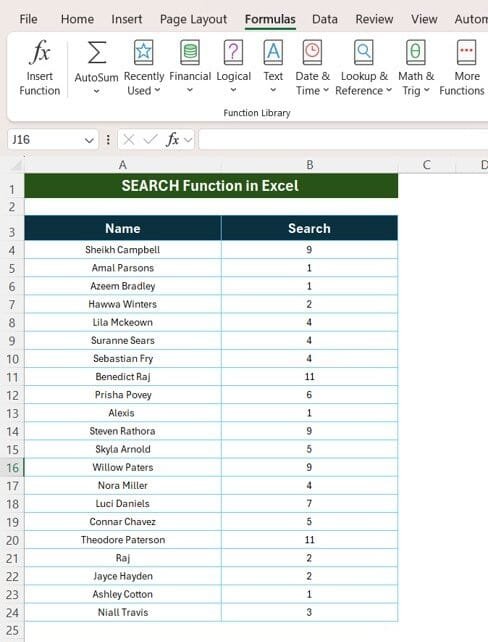The image size is (488, 642).
Task: Select cell Willow Paters
Action: (123, 467)
